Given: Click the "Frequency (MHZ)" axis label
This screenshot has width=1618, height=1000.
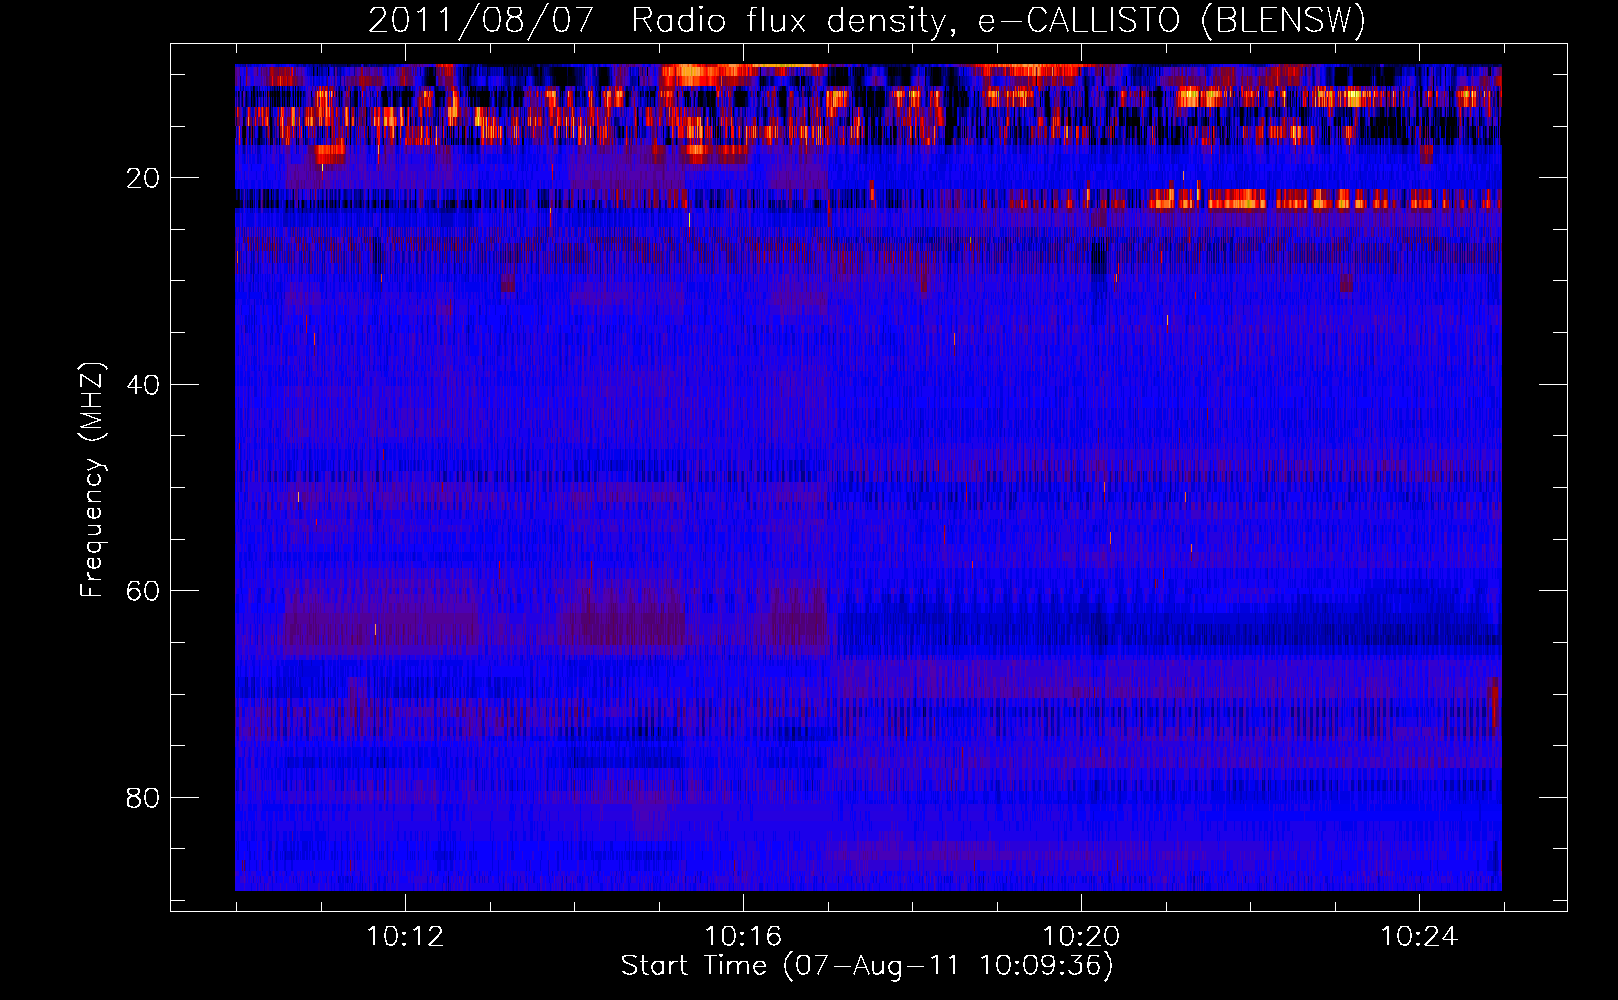Looking at the screenshot, I should (92, 479).
